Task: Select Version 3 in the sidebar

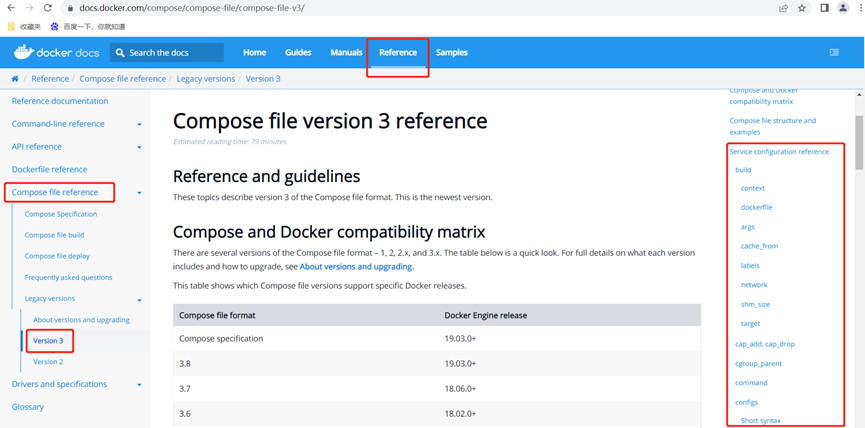Action: pos(48,341)
